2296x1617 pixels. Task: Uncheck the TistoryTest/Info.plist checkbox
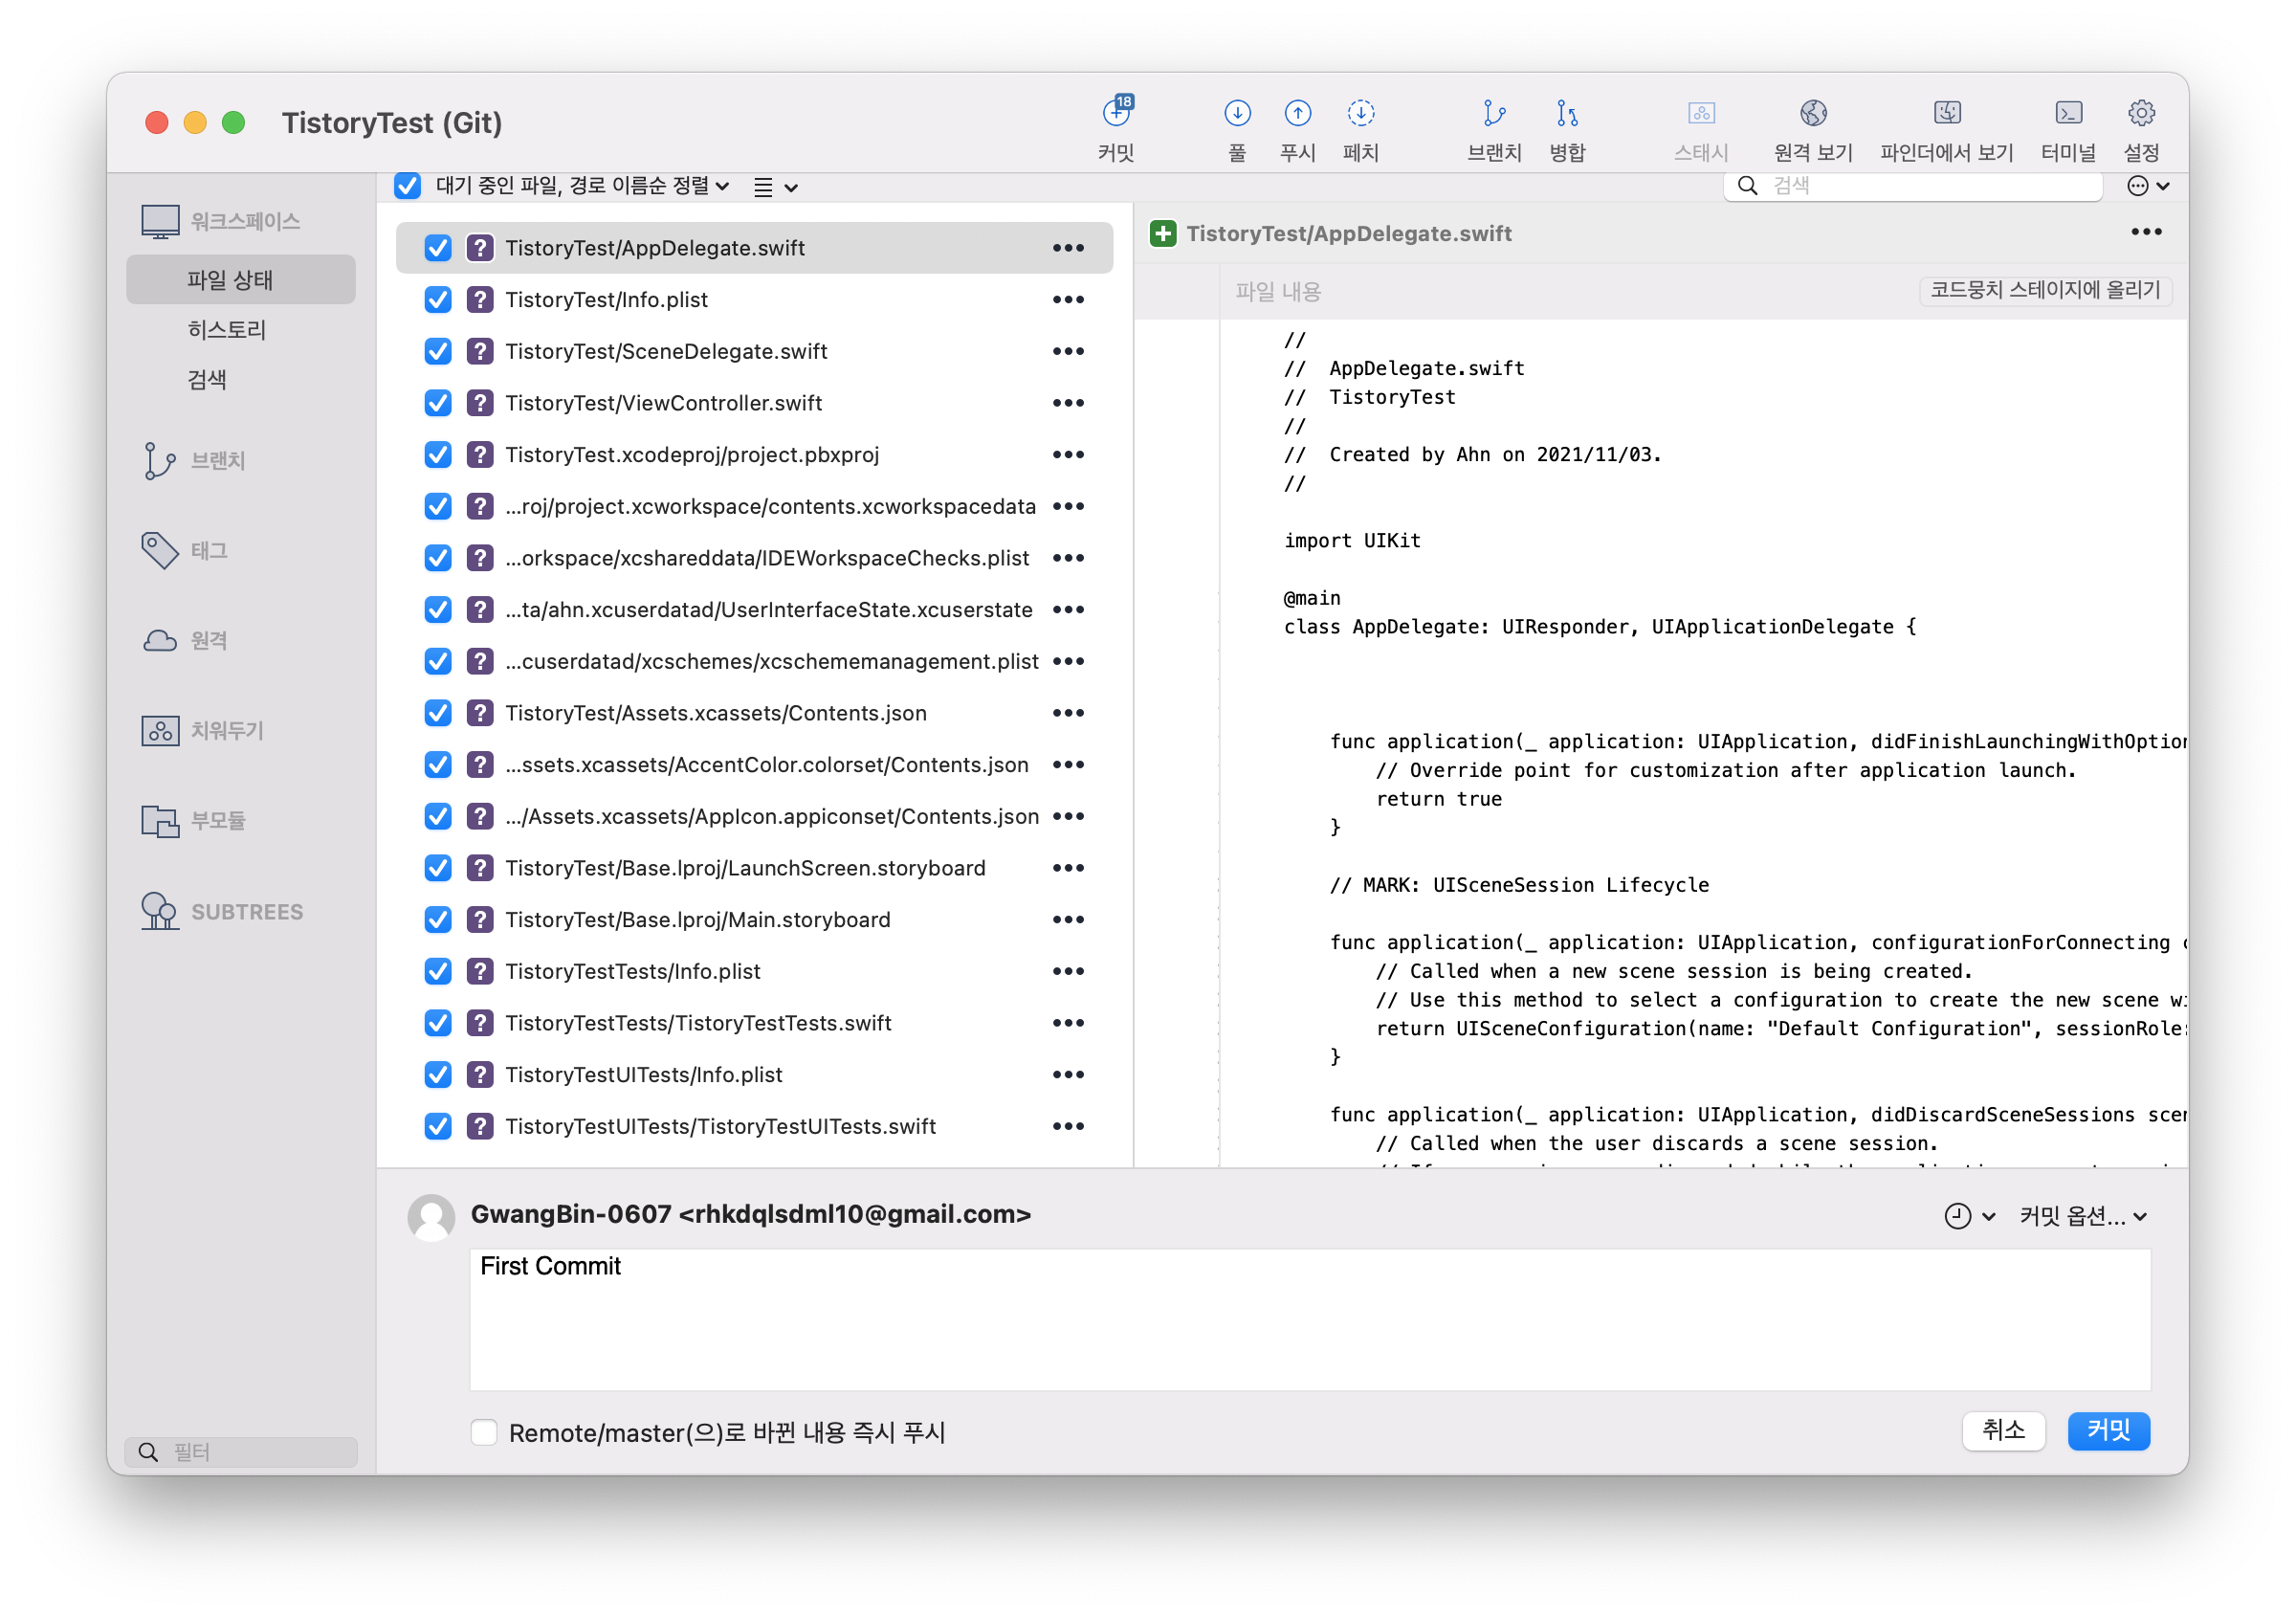[438, 300]
